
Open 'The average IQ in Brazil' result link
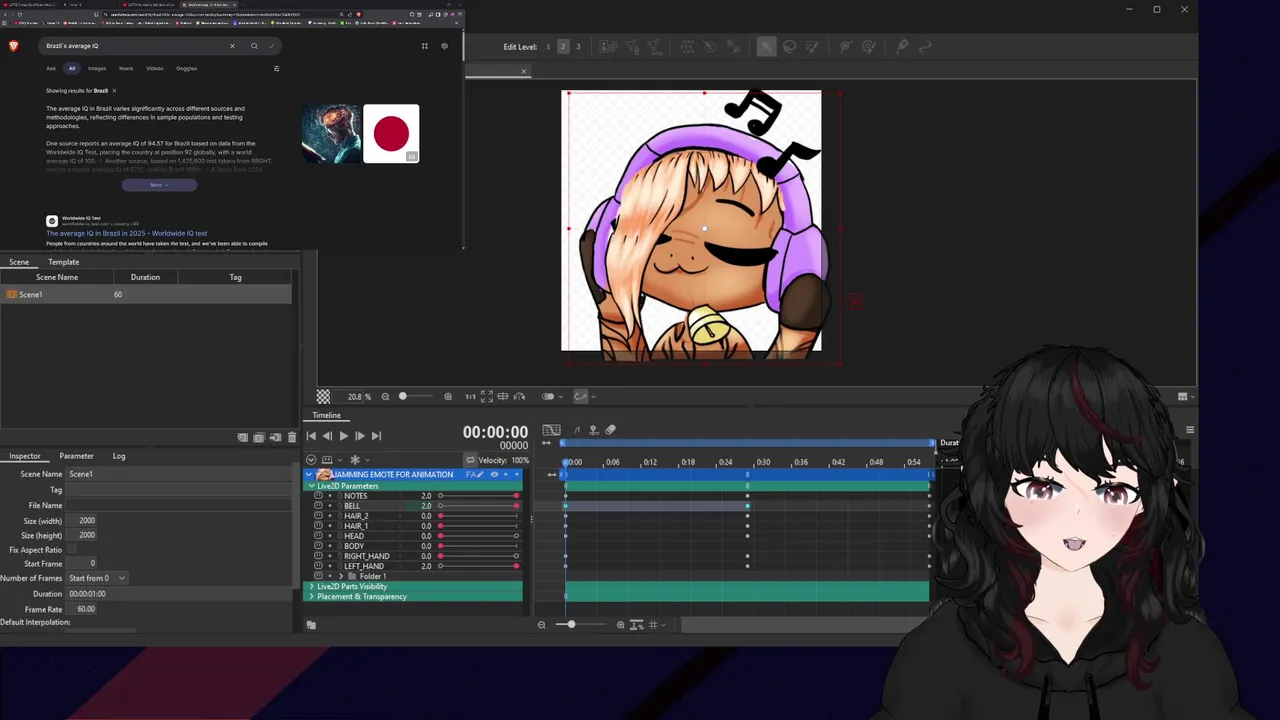[127, 233]
